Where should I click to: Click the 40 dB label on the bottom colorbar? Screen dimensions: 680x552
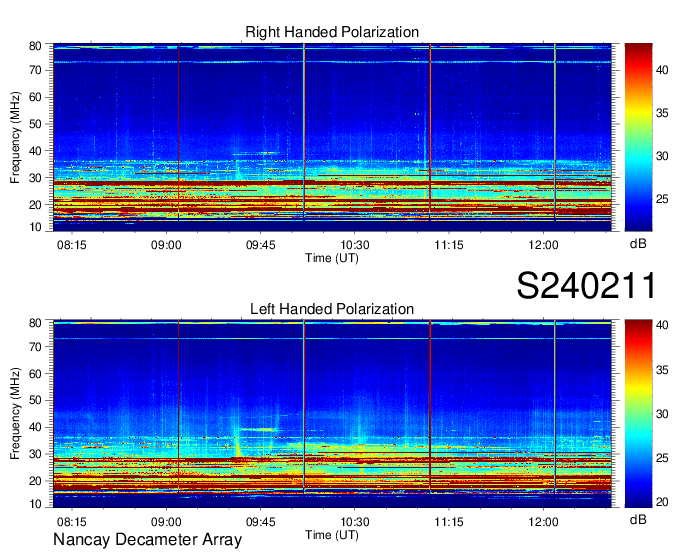662,325
